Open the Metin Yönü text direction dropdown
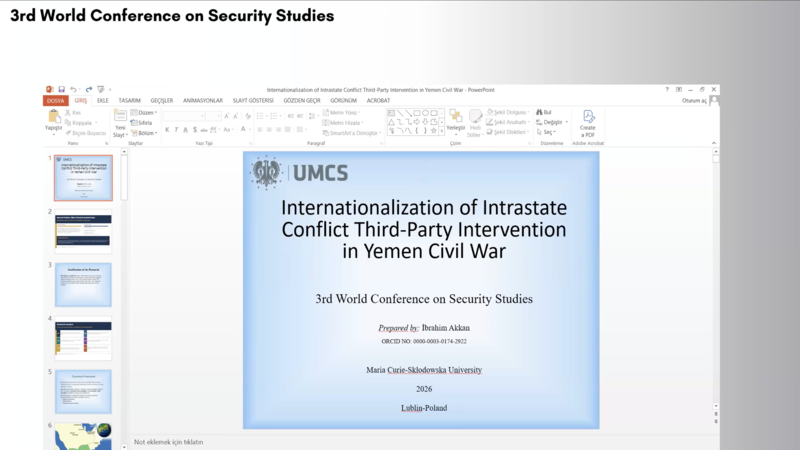 pyautogui.click(x=341, y=113)
